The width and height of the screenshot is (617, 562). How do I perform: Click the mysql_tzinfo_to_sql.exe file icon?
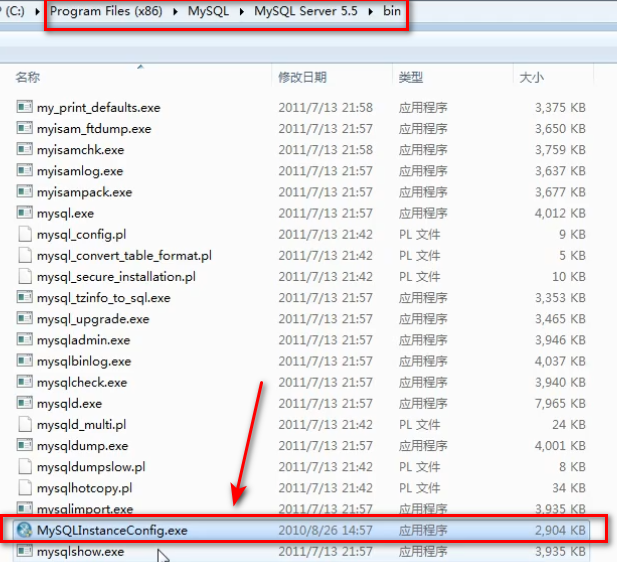click(24, 297)
